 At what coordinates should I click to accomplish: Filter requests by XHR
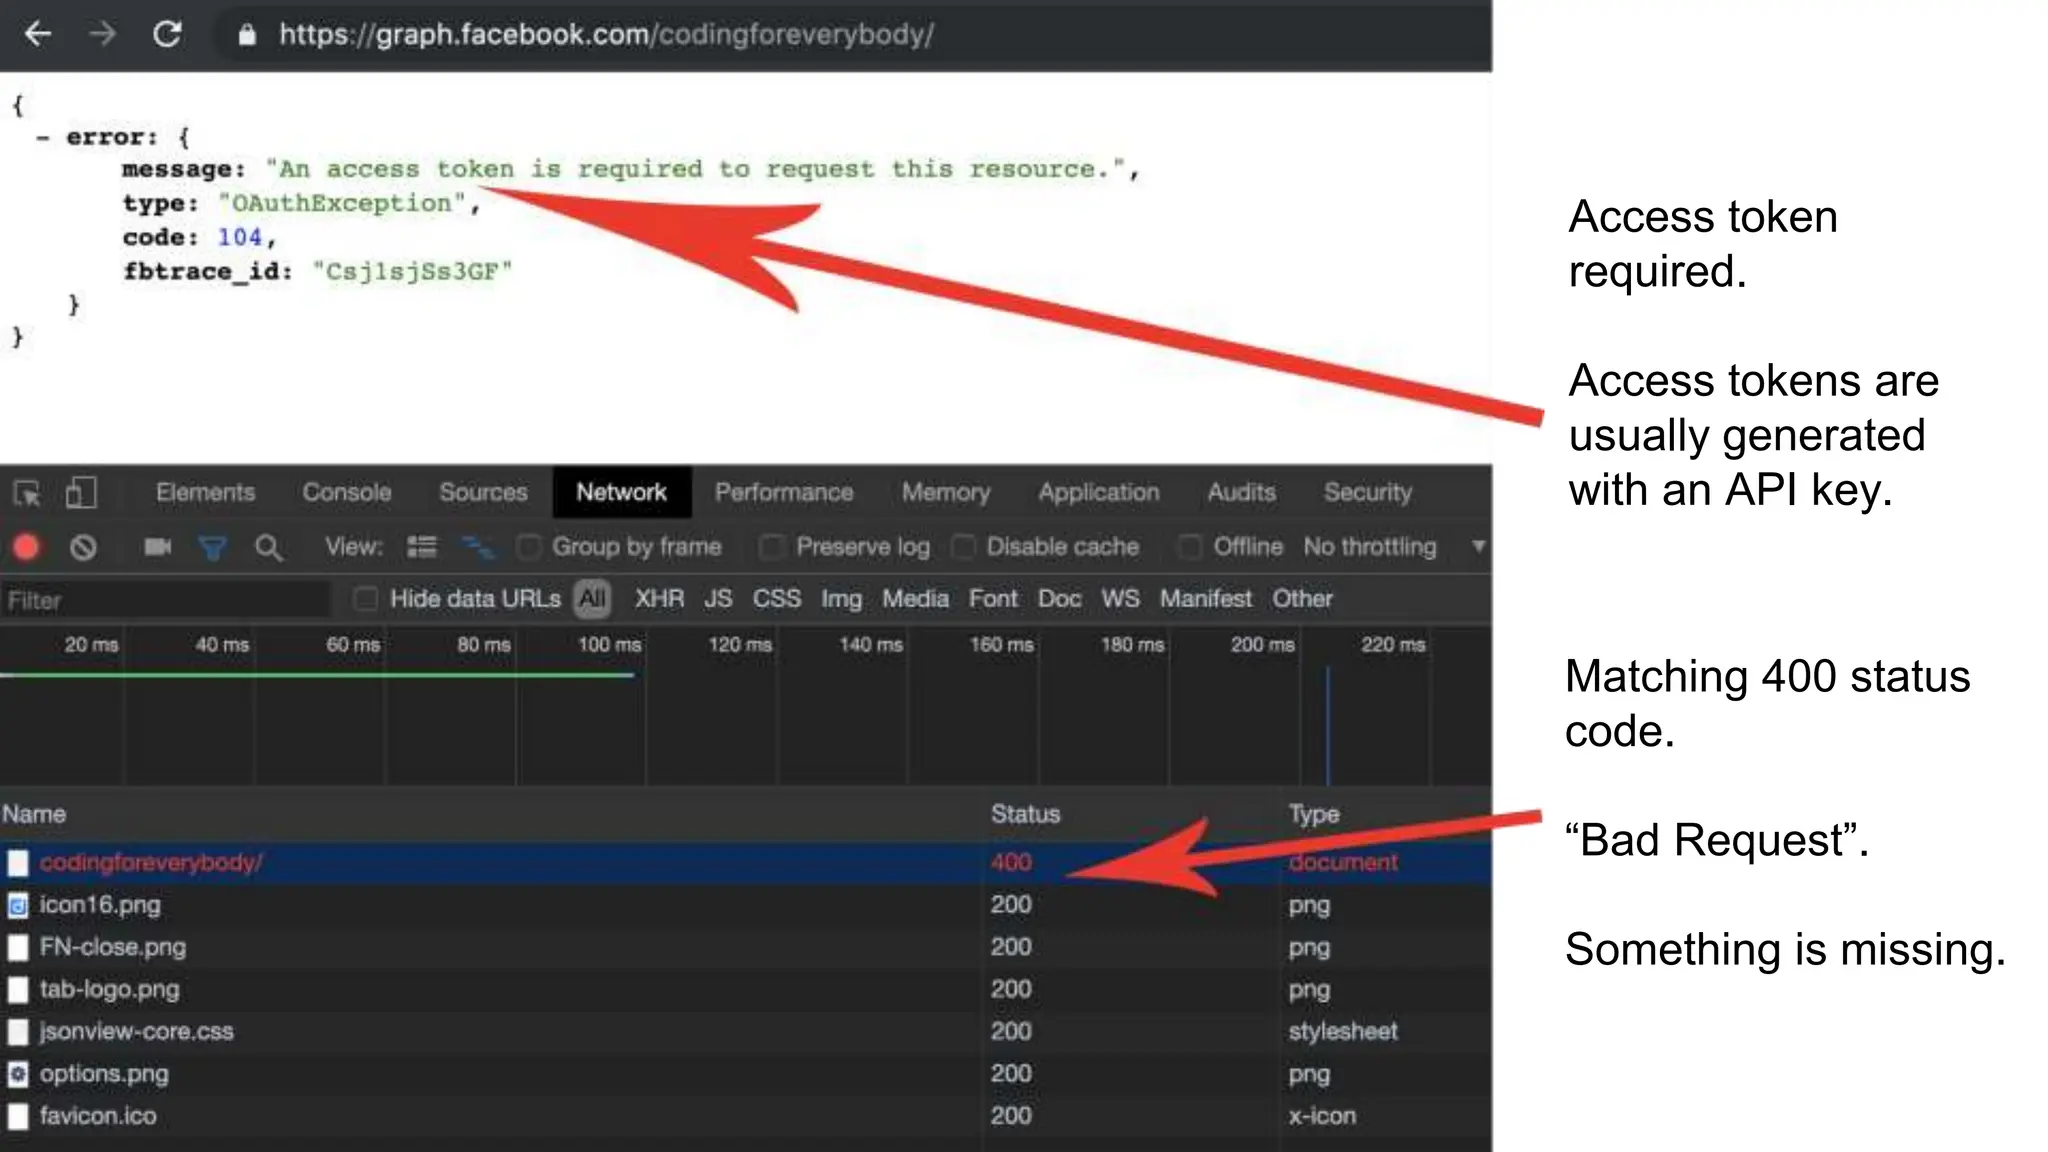tap(660, 599)
